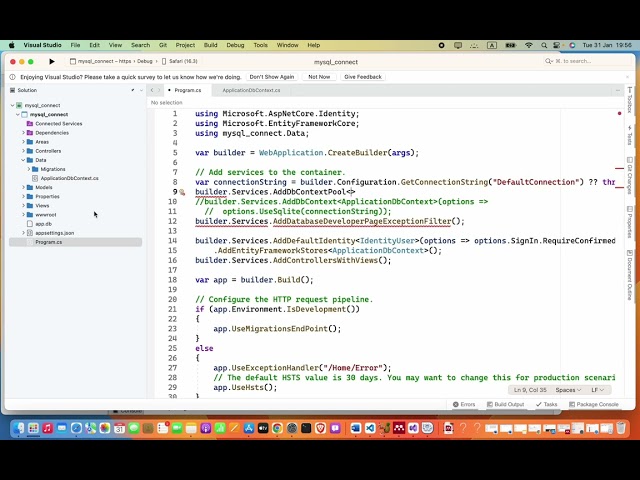Viewport: 640px width, 480px height.
Task: Open Terminal from the Dock
Action: 306,428
